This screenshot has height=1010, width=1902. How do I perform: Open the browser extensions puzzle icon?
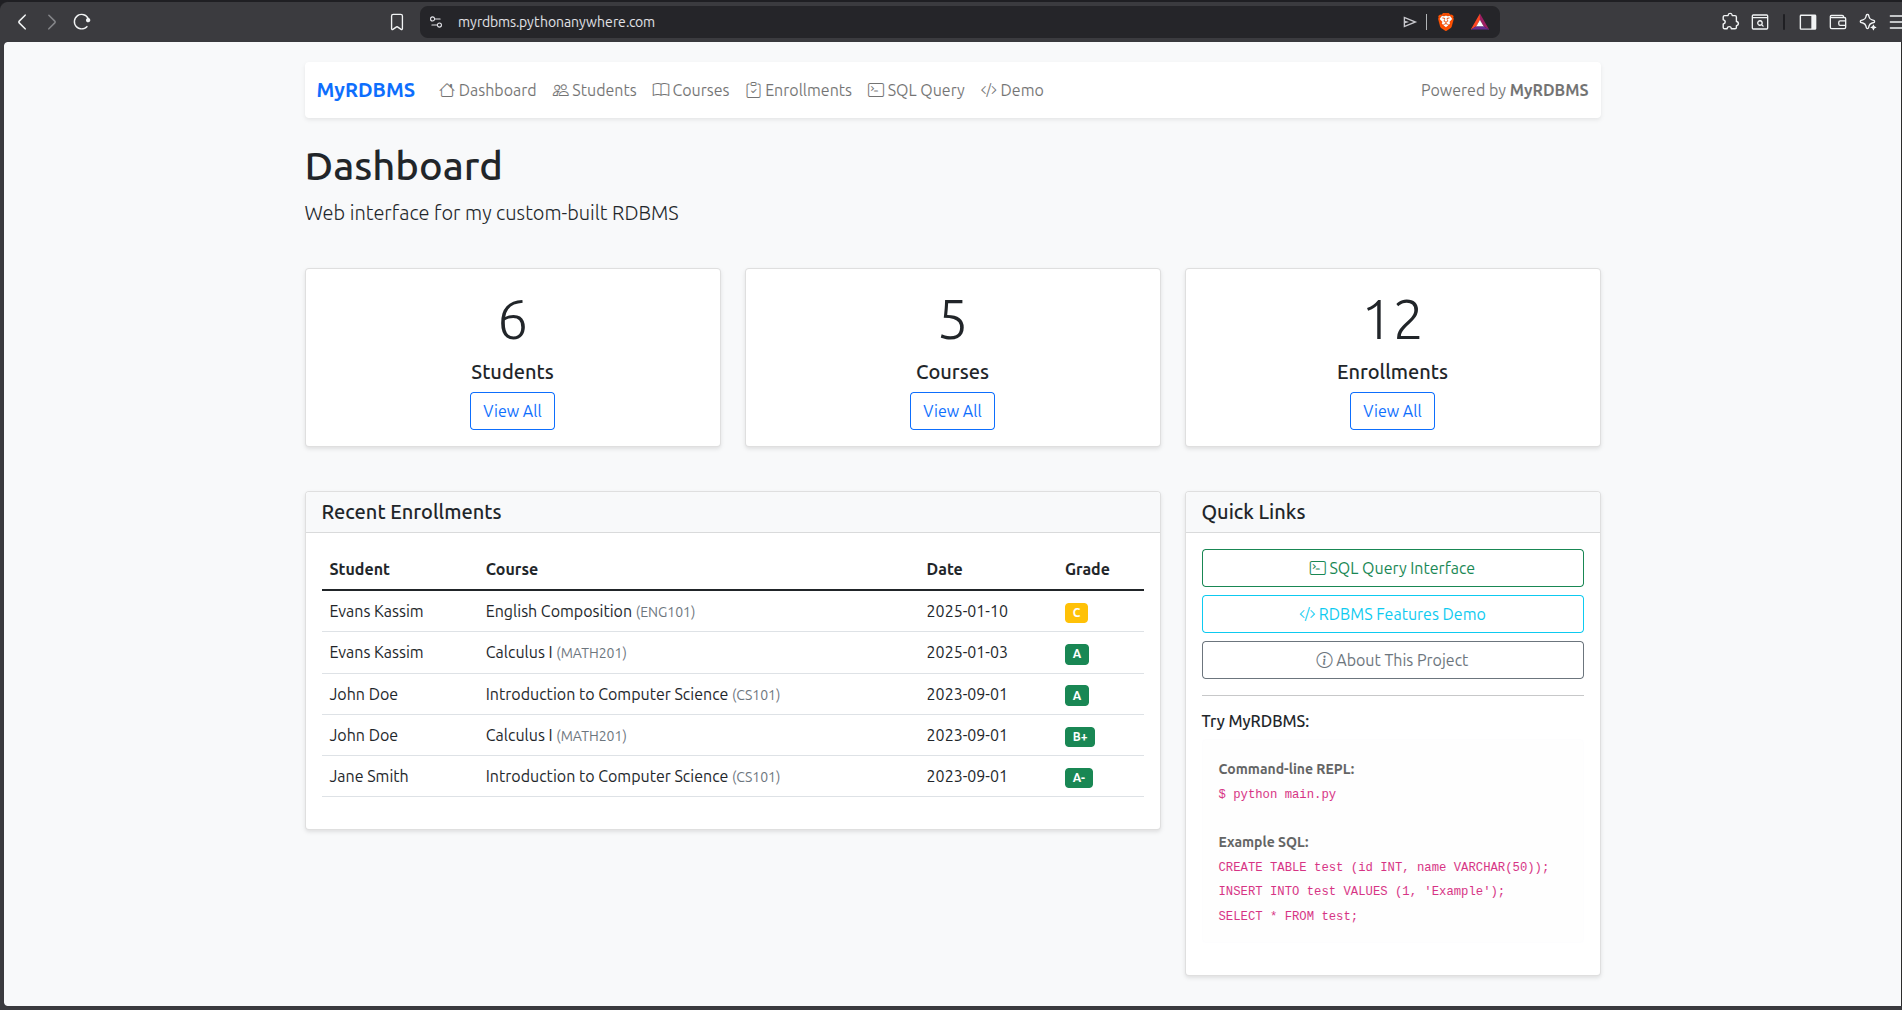[x=1729, y=21]
